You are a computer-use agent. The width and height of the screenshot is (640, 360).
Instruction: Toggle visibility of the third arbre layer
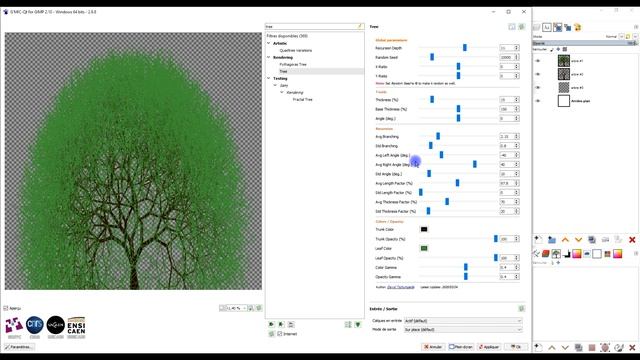538,87
